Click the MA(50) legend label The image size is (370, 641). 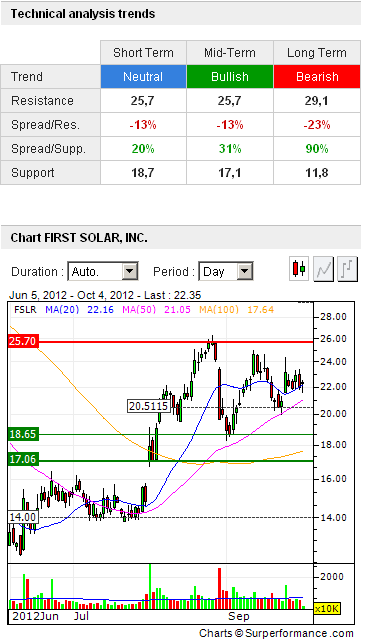tap(139, 309)
